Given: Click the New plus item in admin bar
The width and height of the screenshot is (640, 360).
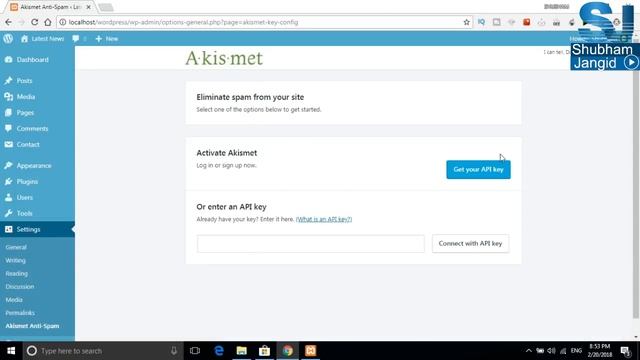Looking at the screenshot, I should click(107, 39).
